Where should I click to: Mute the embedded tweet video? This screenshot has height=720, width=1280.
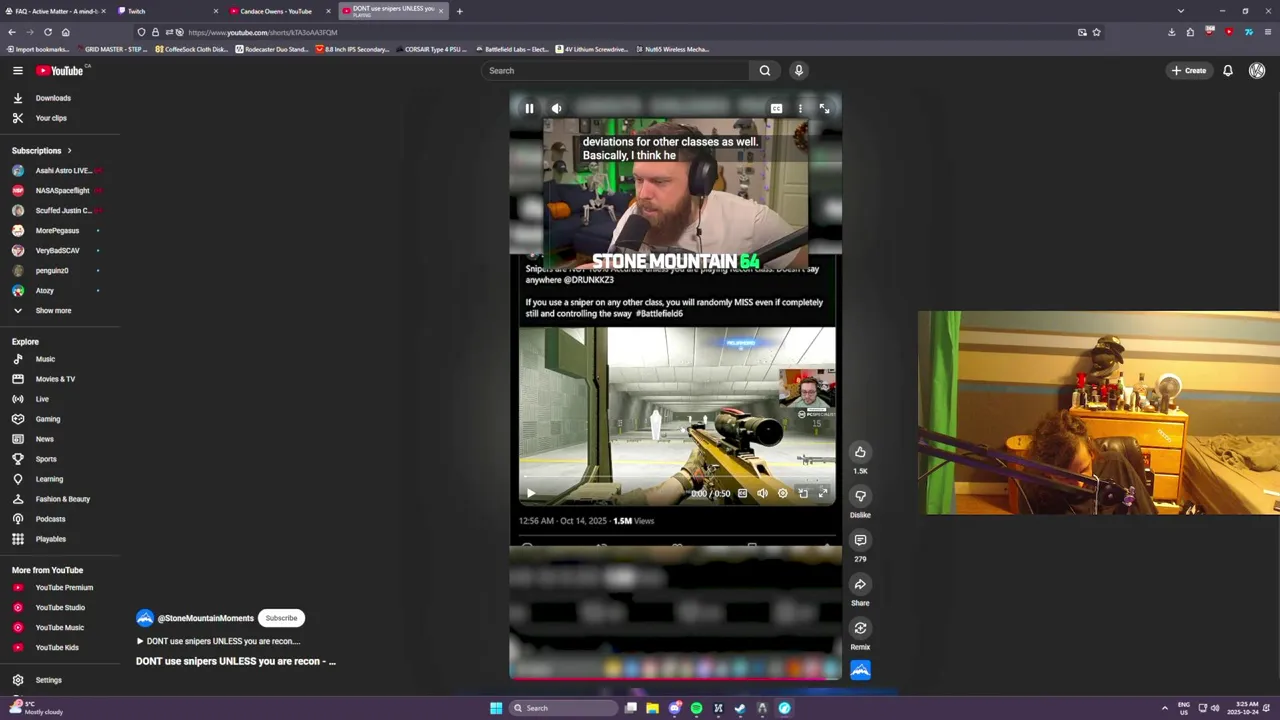762,493
